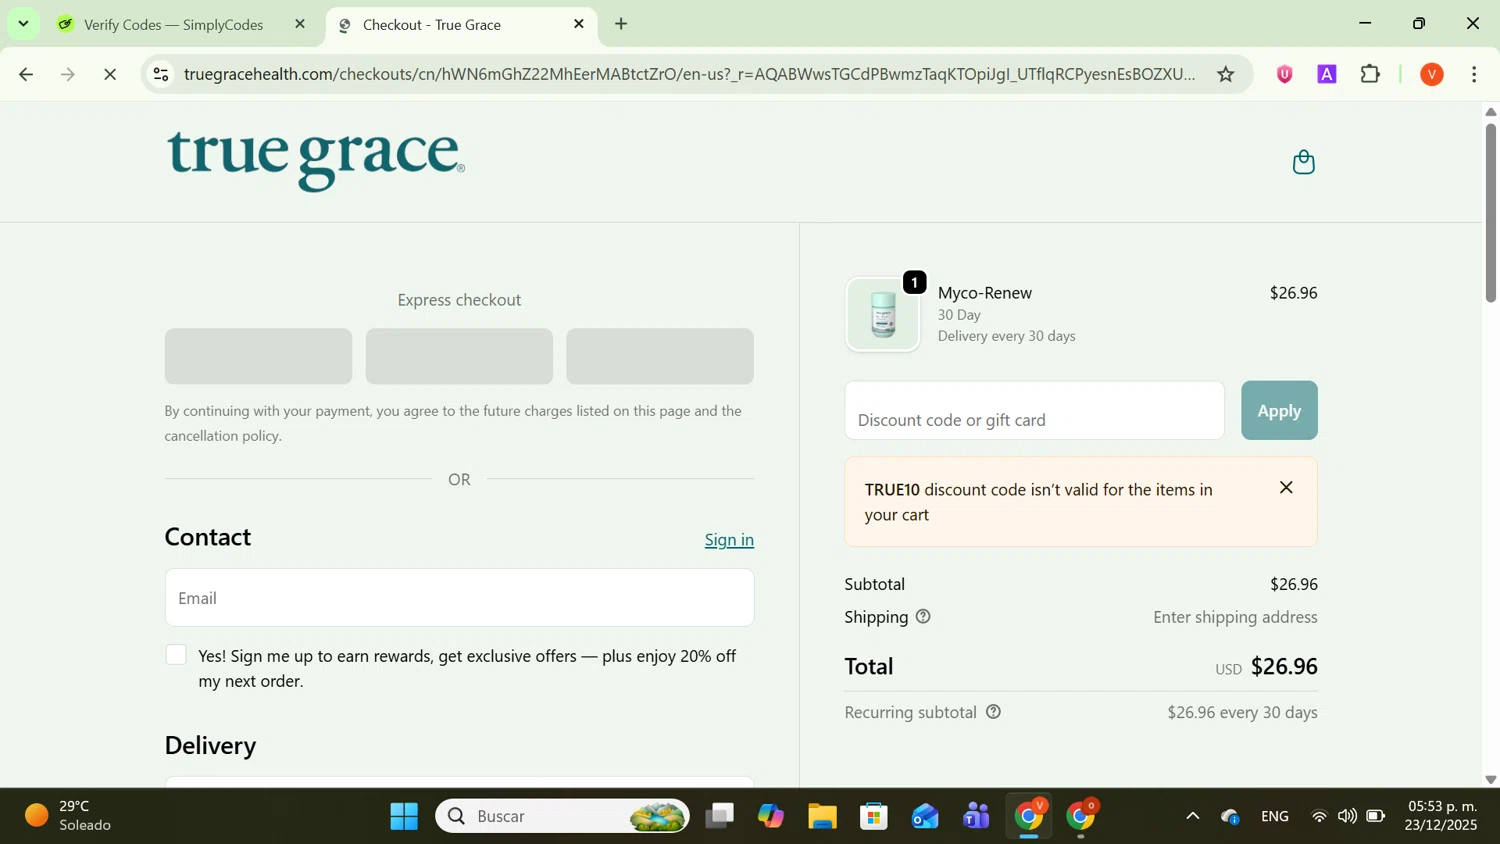Close the Checkout True Grace tab

[579, 24]
